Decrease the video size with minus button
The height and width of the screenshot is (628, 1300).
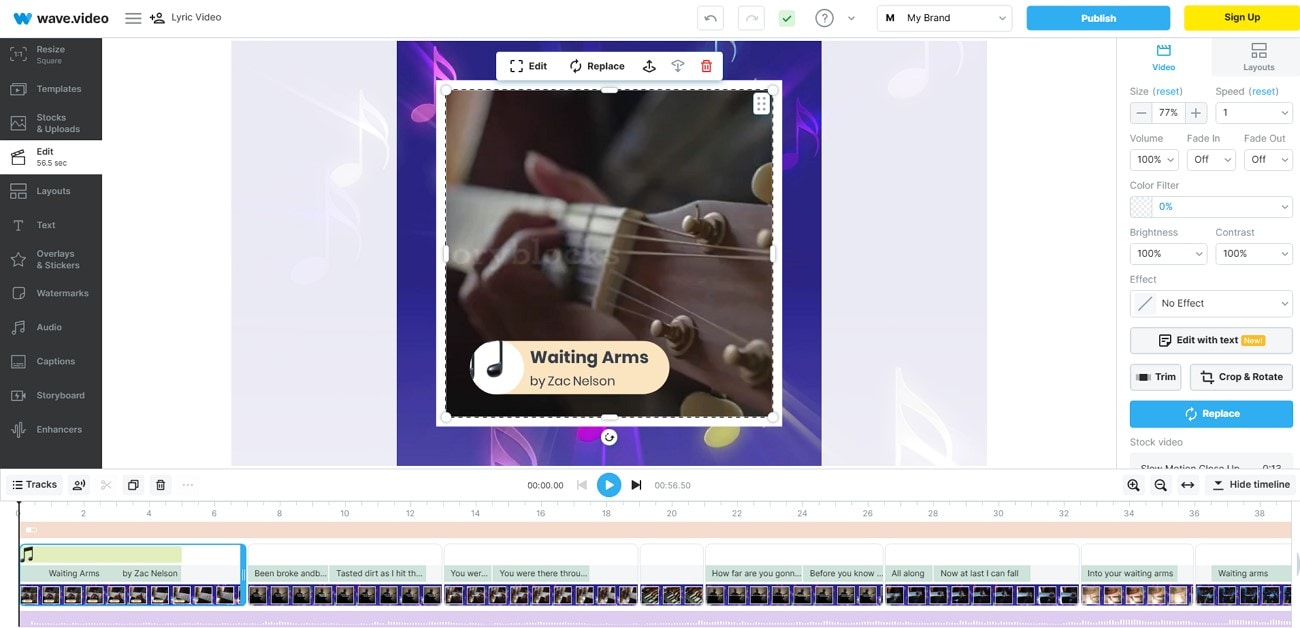tap(1141, 113)
